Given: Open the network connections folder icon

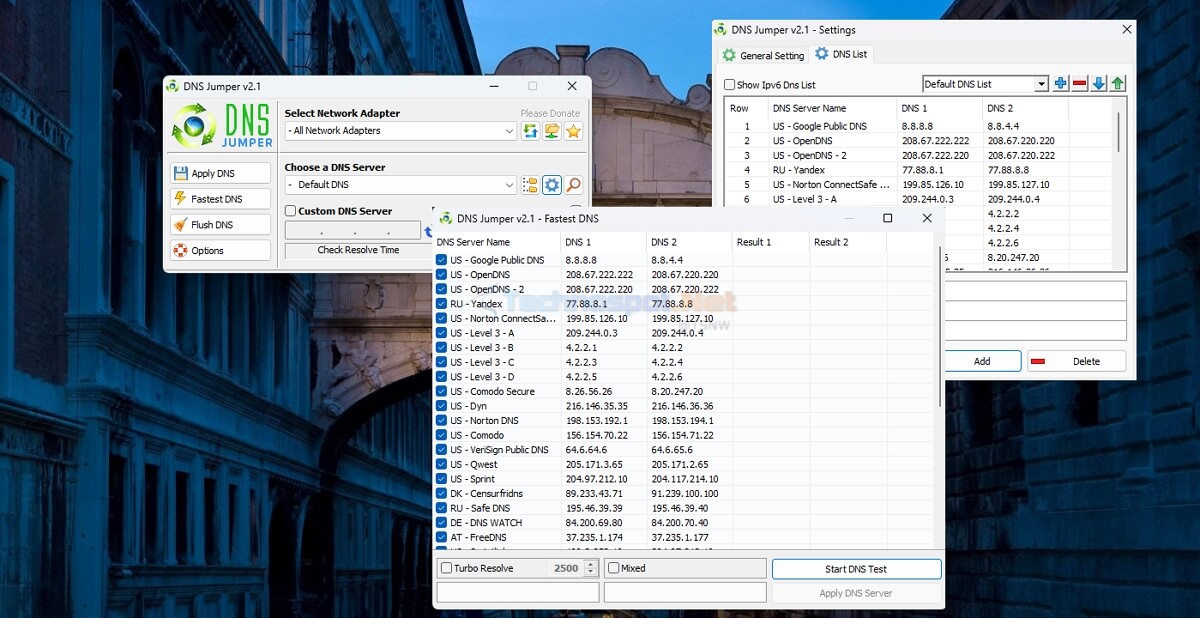Looking at the screenshot, I should tap(552, 131).
